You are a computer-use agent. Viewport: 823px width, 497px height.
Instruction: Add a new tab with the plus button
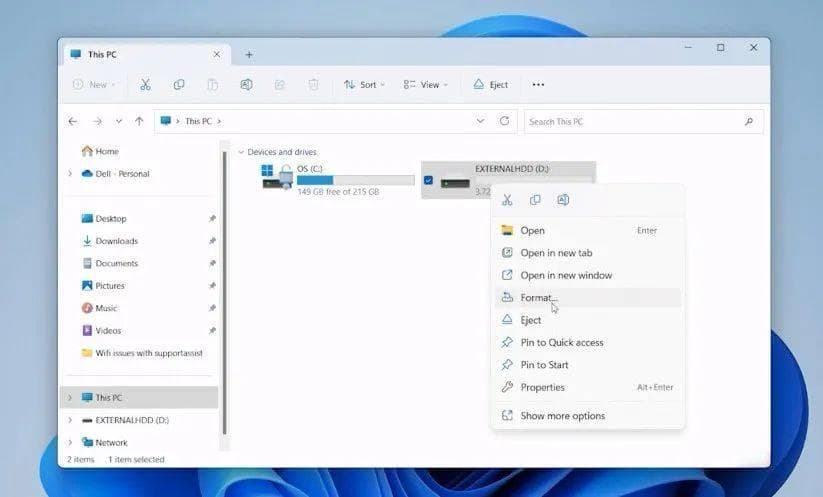point(249,55)
